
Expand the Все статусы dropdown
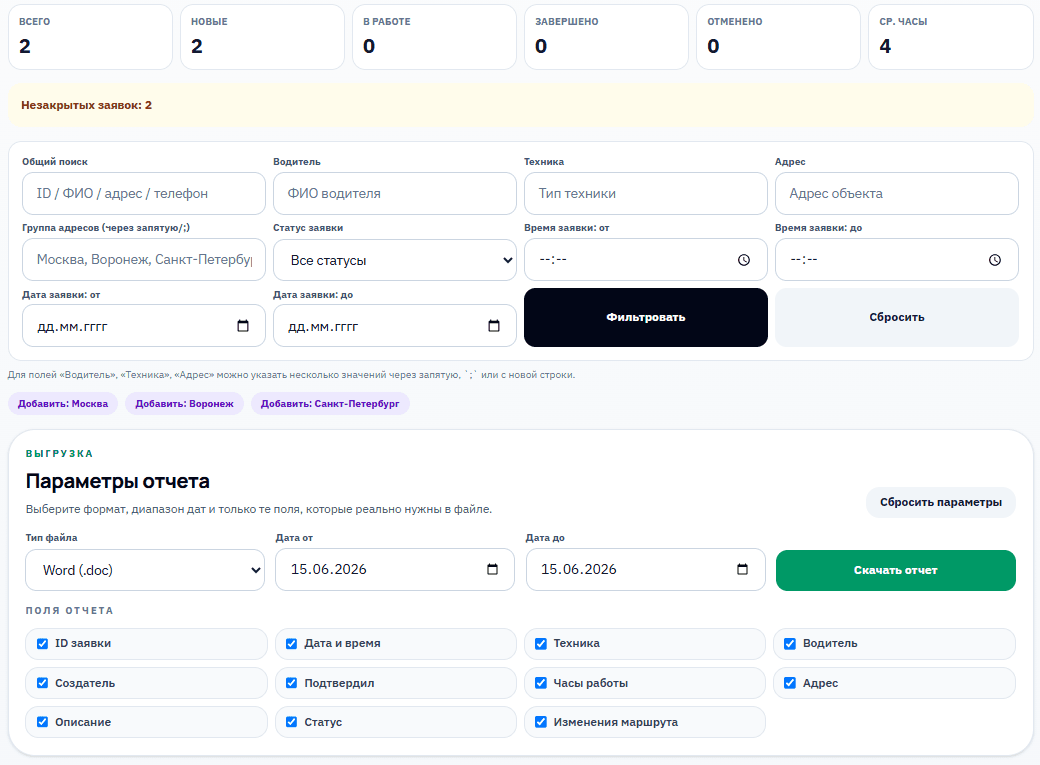tap(395, 260)
